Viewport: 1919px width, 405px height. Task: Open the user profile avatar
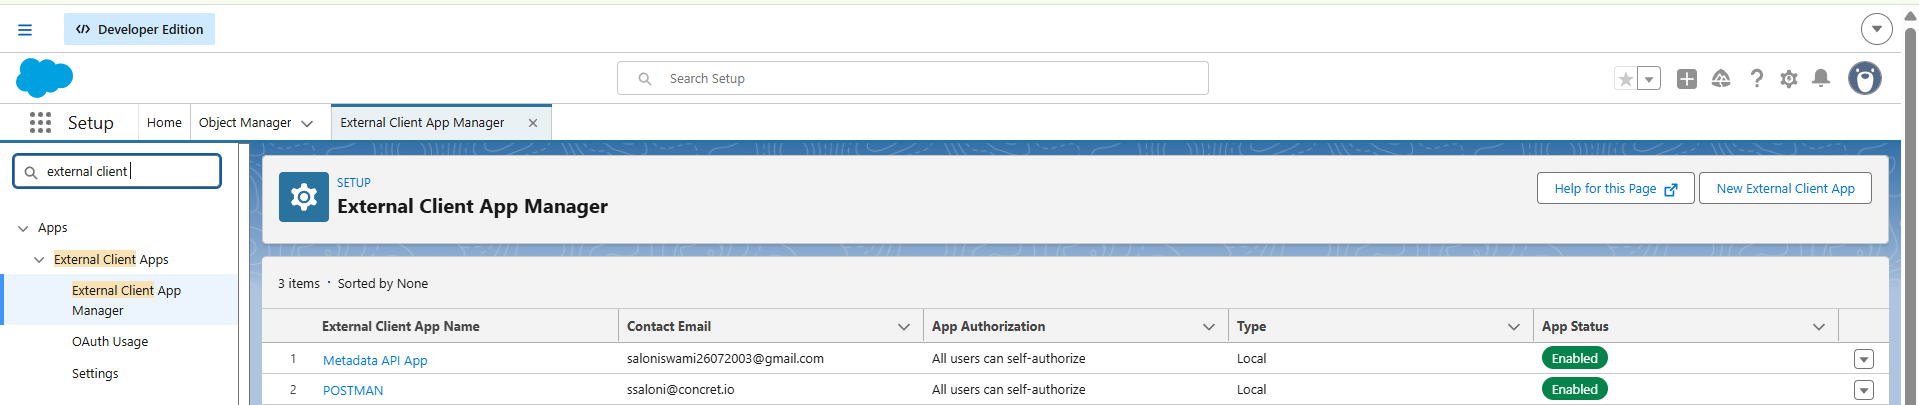(1865, 78)
